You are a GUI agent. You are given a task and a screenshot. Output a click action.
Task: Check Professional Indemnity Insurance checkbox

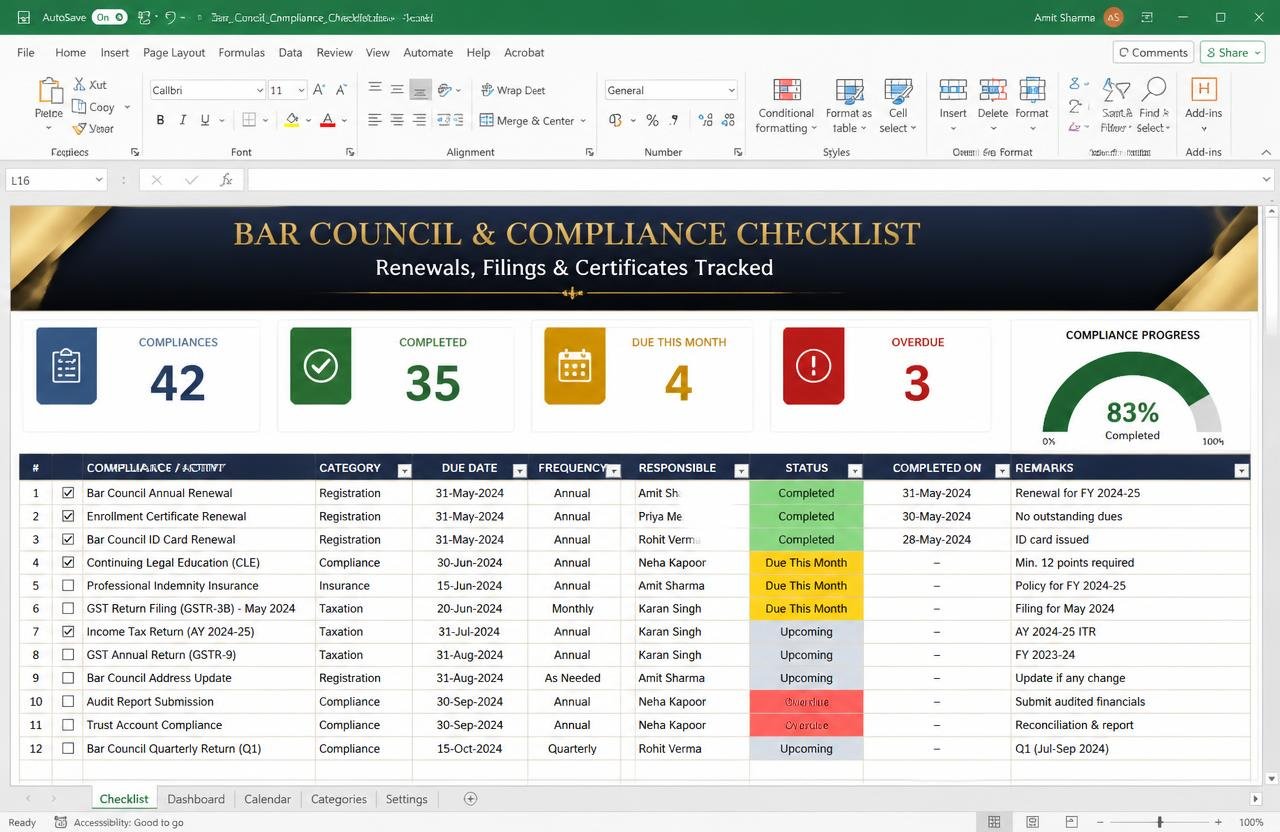coord(68,586)
